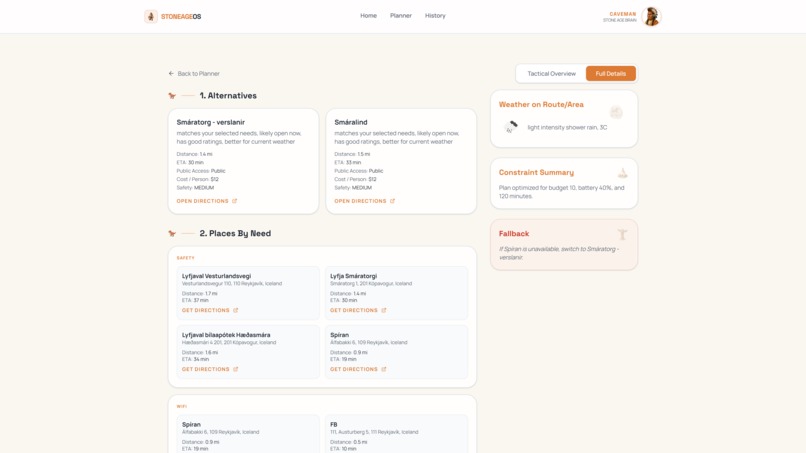Click the weather icon in Weather card header
Screen dimensions: 806x453
tap(616, 112)
